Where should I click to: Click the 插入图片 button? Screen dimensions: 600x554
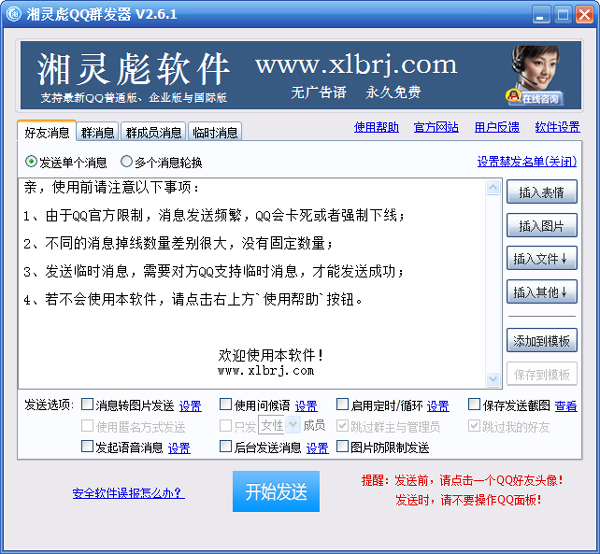tap(541, 225)
